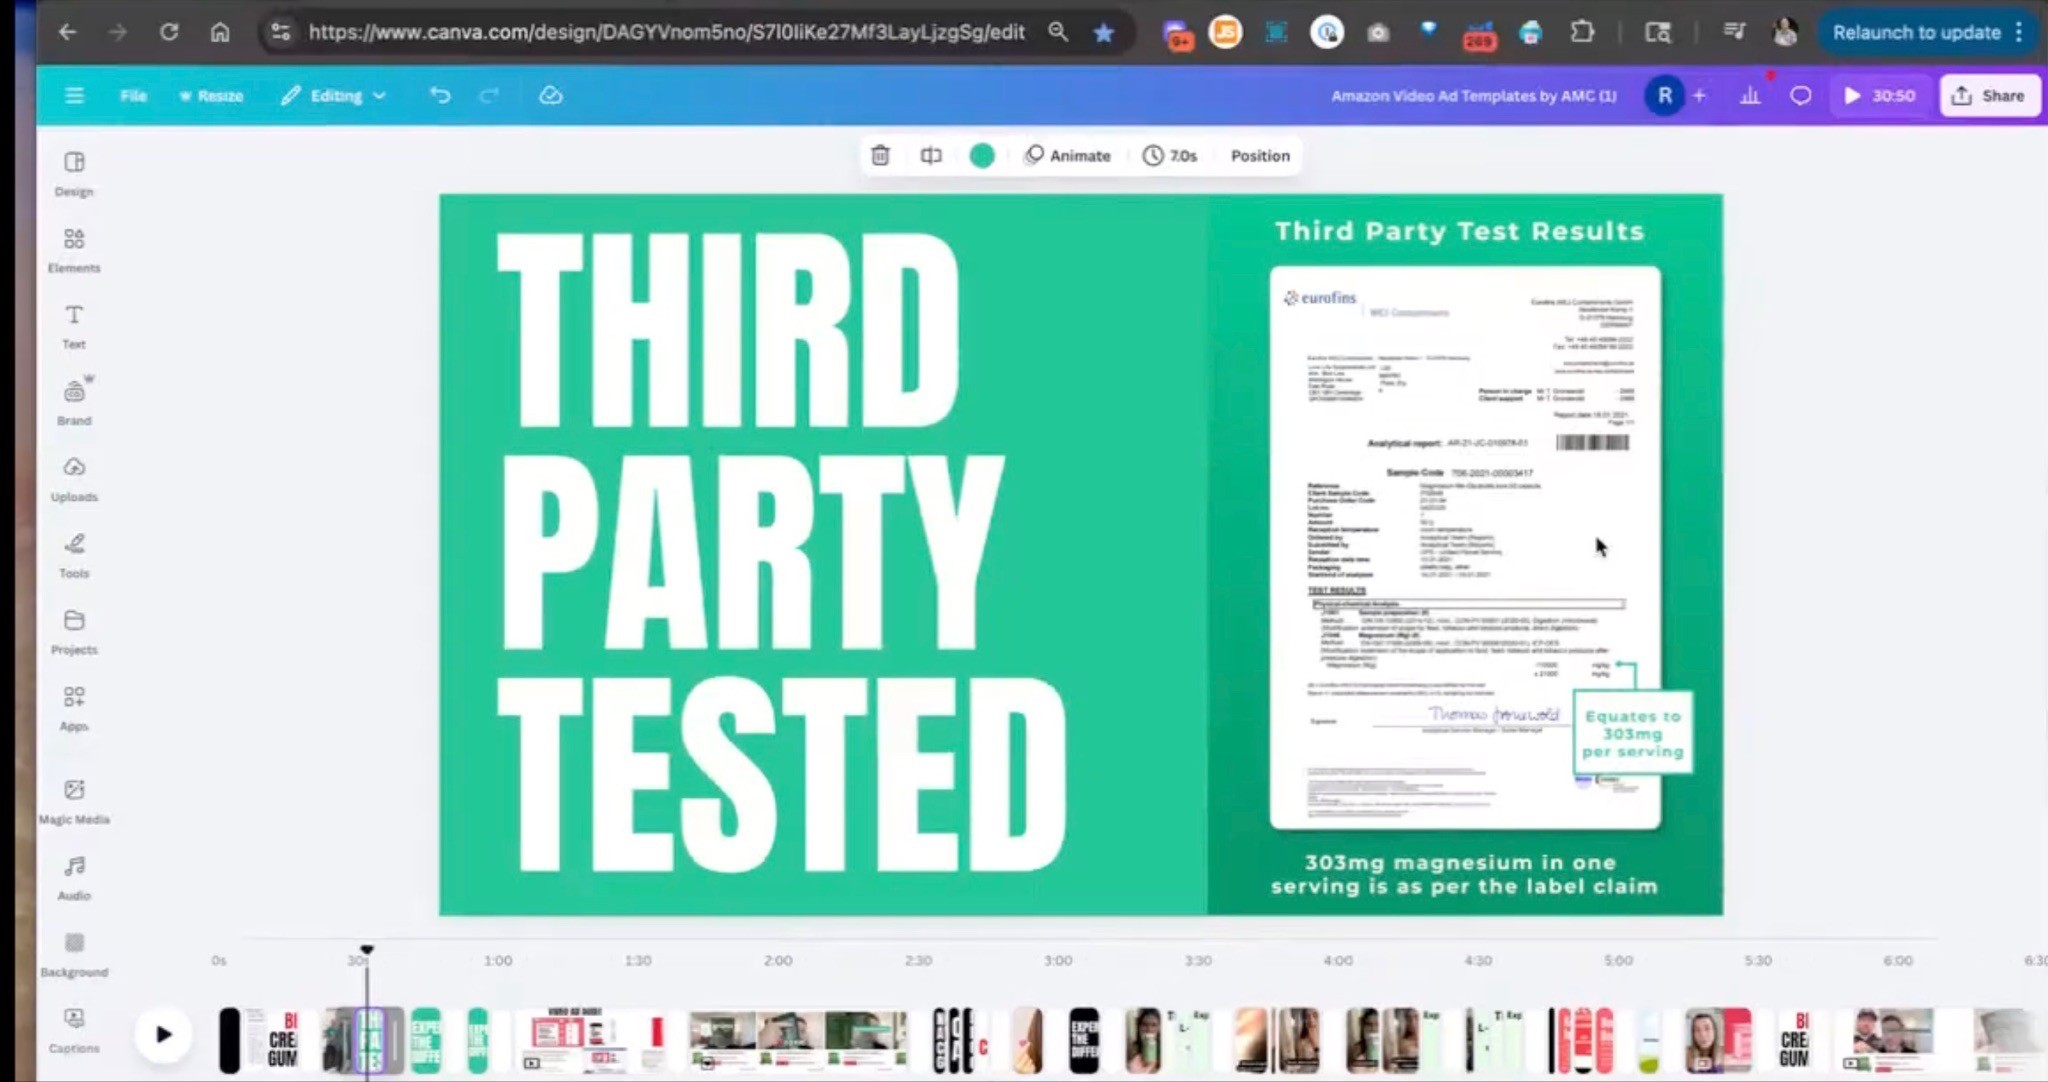Image resolution: width=2048 pixels, height=1082 pixels.
Task: Delete the page with trash icon
Action: pyautogui.click(x=880, y=155)
